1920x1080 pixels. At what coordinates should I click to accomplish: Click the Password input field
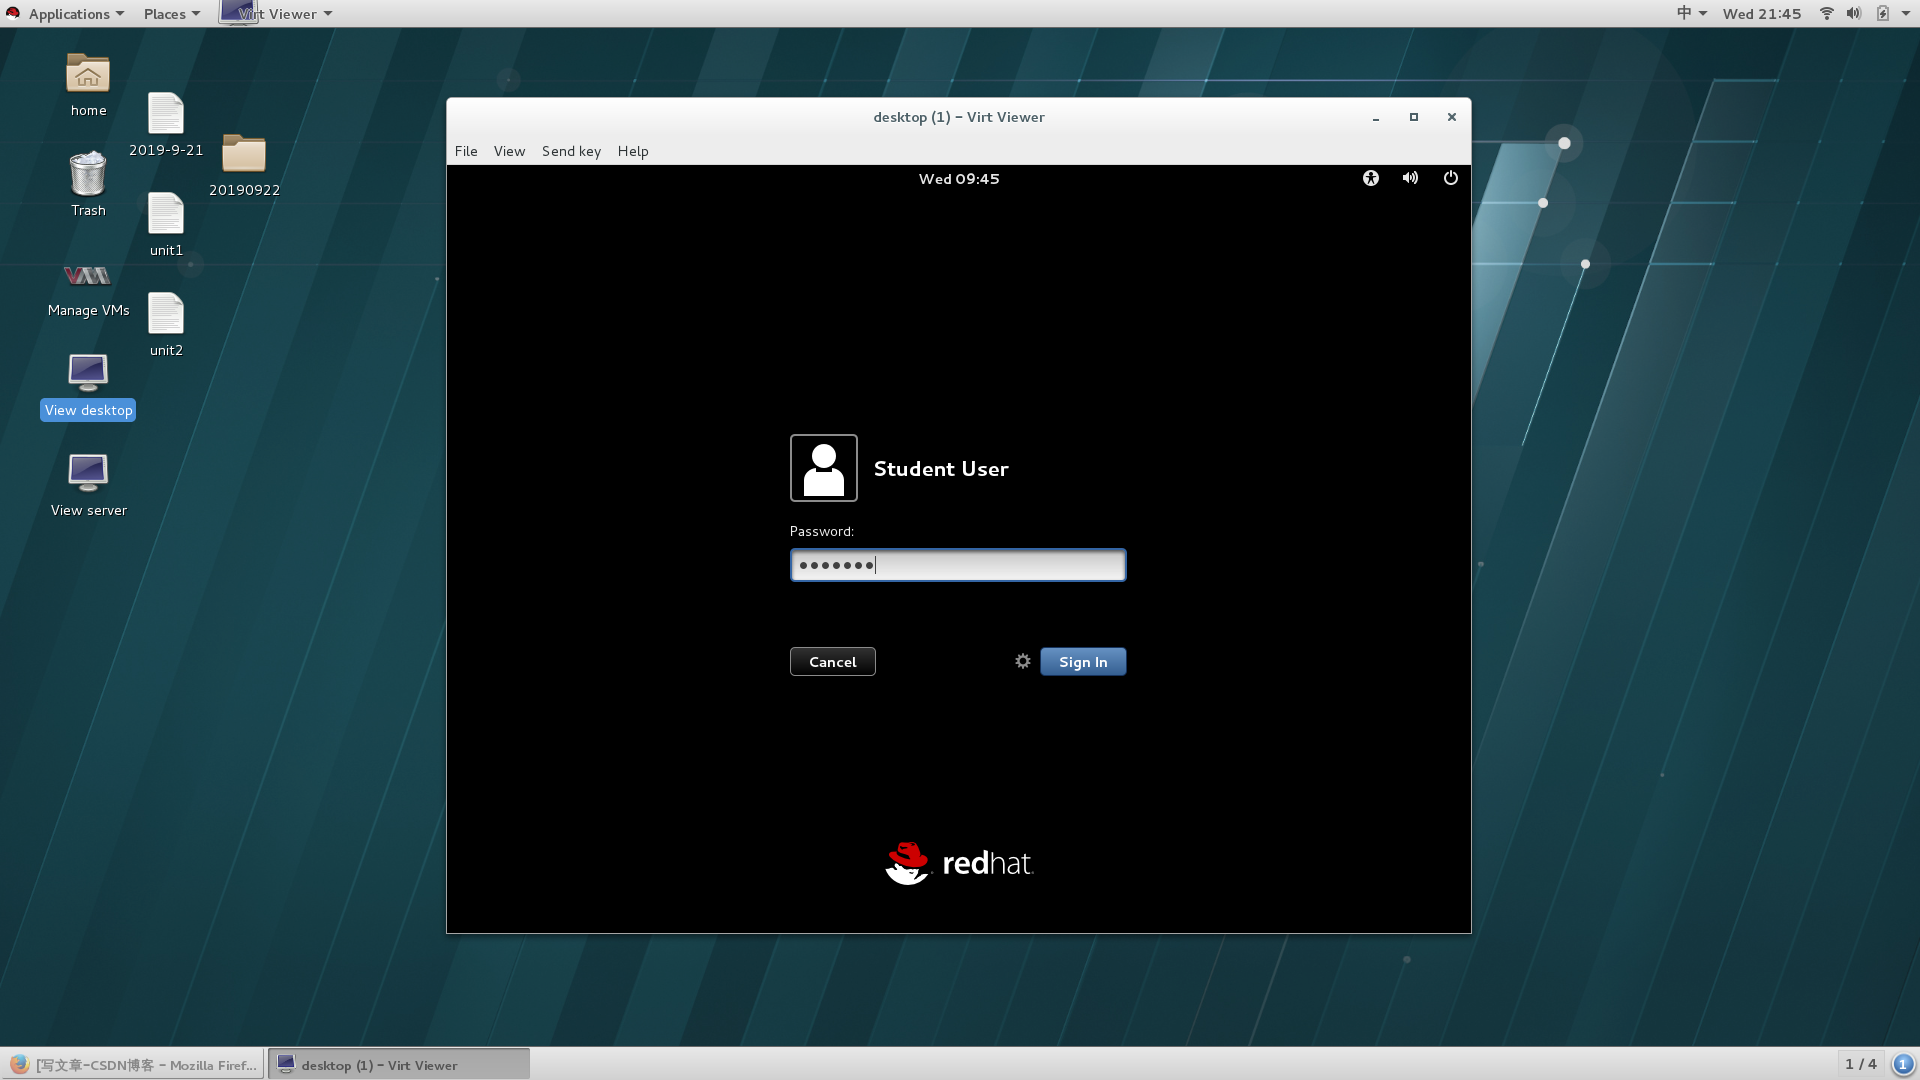(x=958, y=565)
